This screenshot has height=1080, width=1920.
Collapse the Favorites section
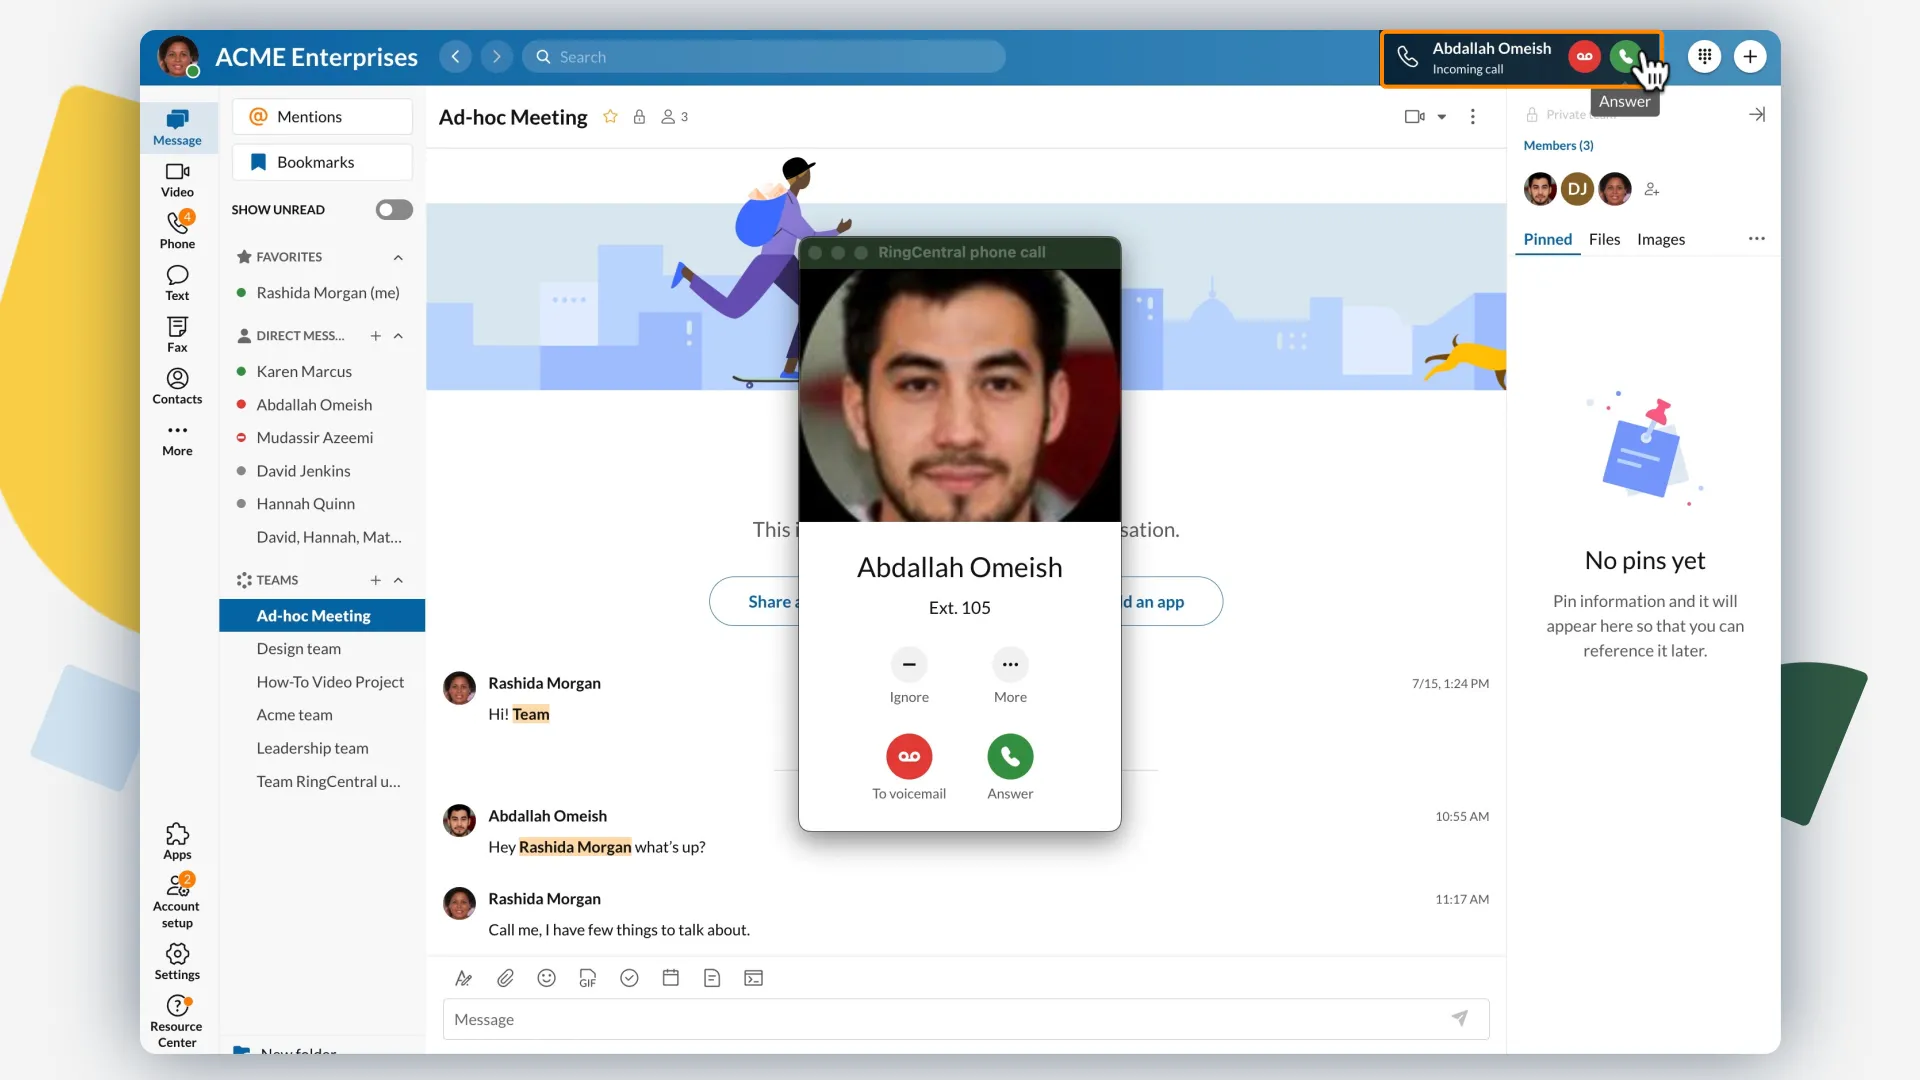[398, 257]
